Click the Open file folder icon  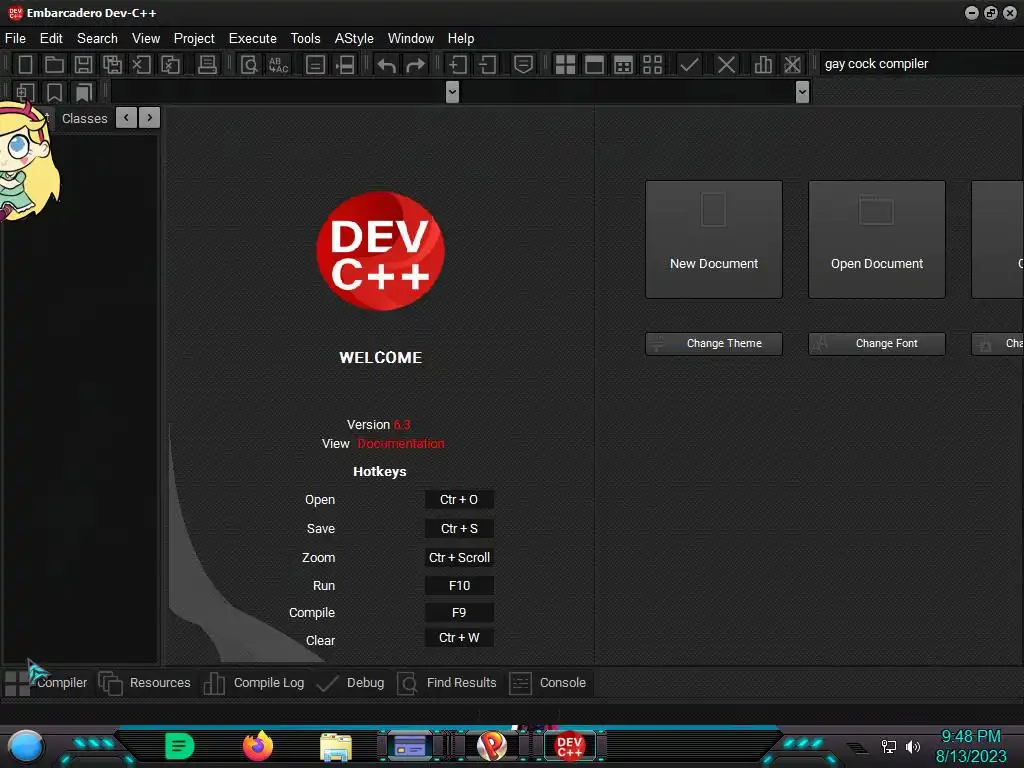pos(54,64)
